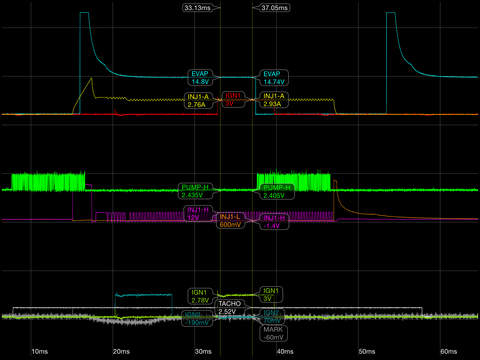Click the IGN2 -190mV label
The height and width of the screenshot is (360, 480).
click(197, 318)
